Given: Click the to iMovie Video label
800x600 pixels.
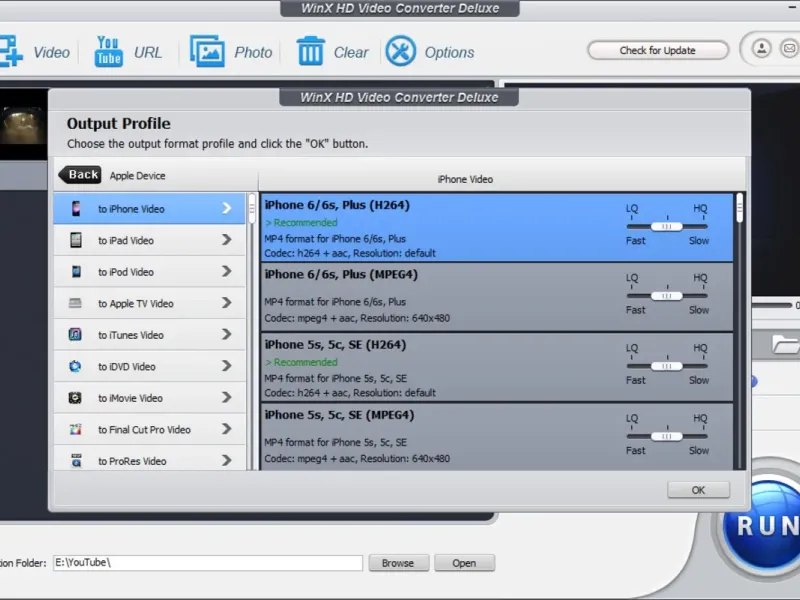Looking at the screenshot, I should [x=131, y=398].
